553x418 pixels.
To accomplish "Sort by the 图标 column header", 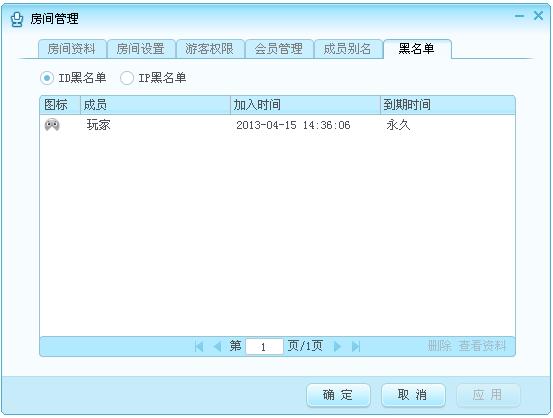I will point(60,105).
